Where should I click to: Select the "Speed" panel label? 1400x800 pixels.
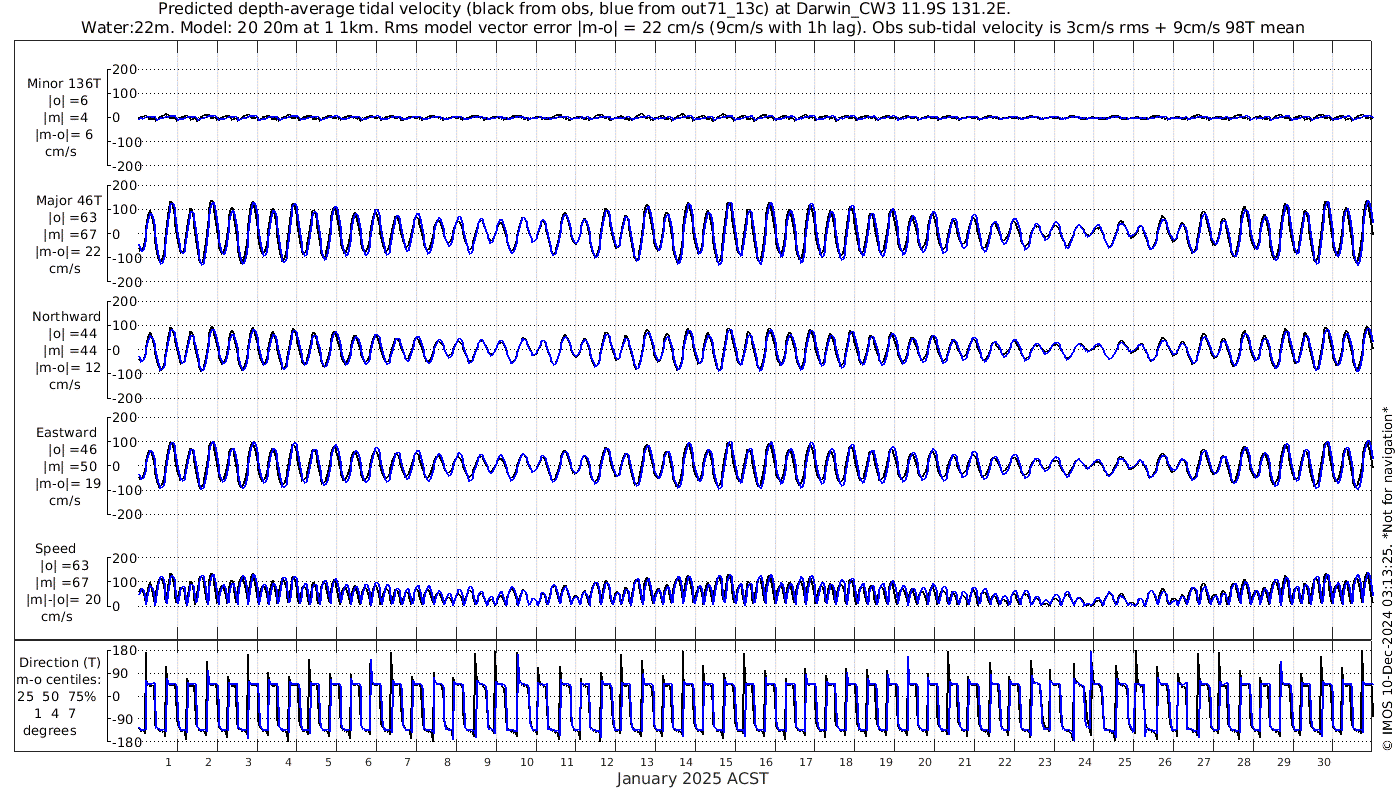55,549
